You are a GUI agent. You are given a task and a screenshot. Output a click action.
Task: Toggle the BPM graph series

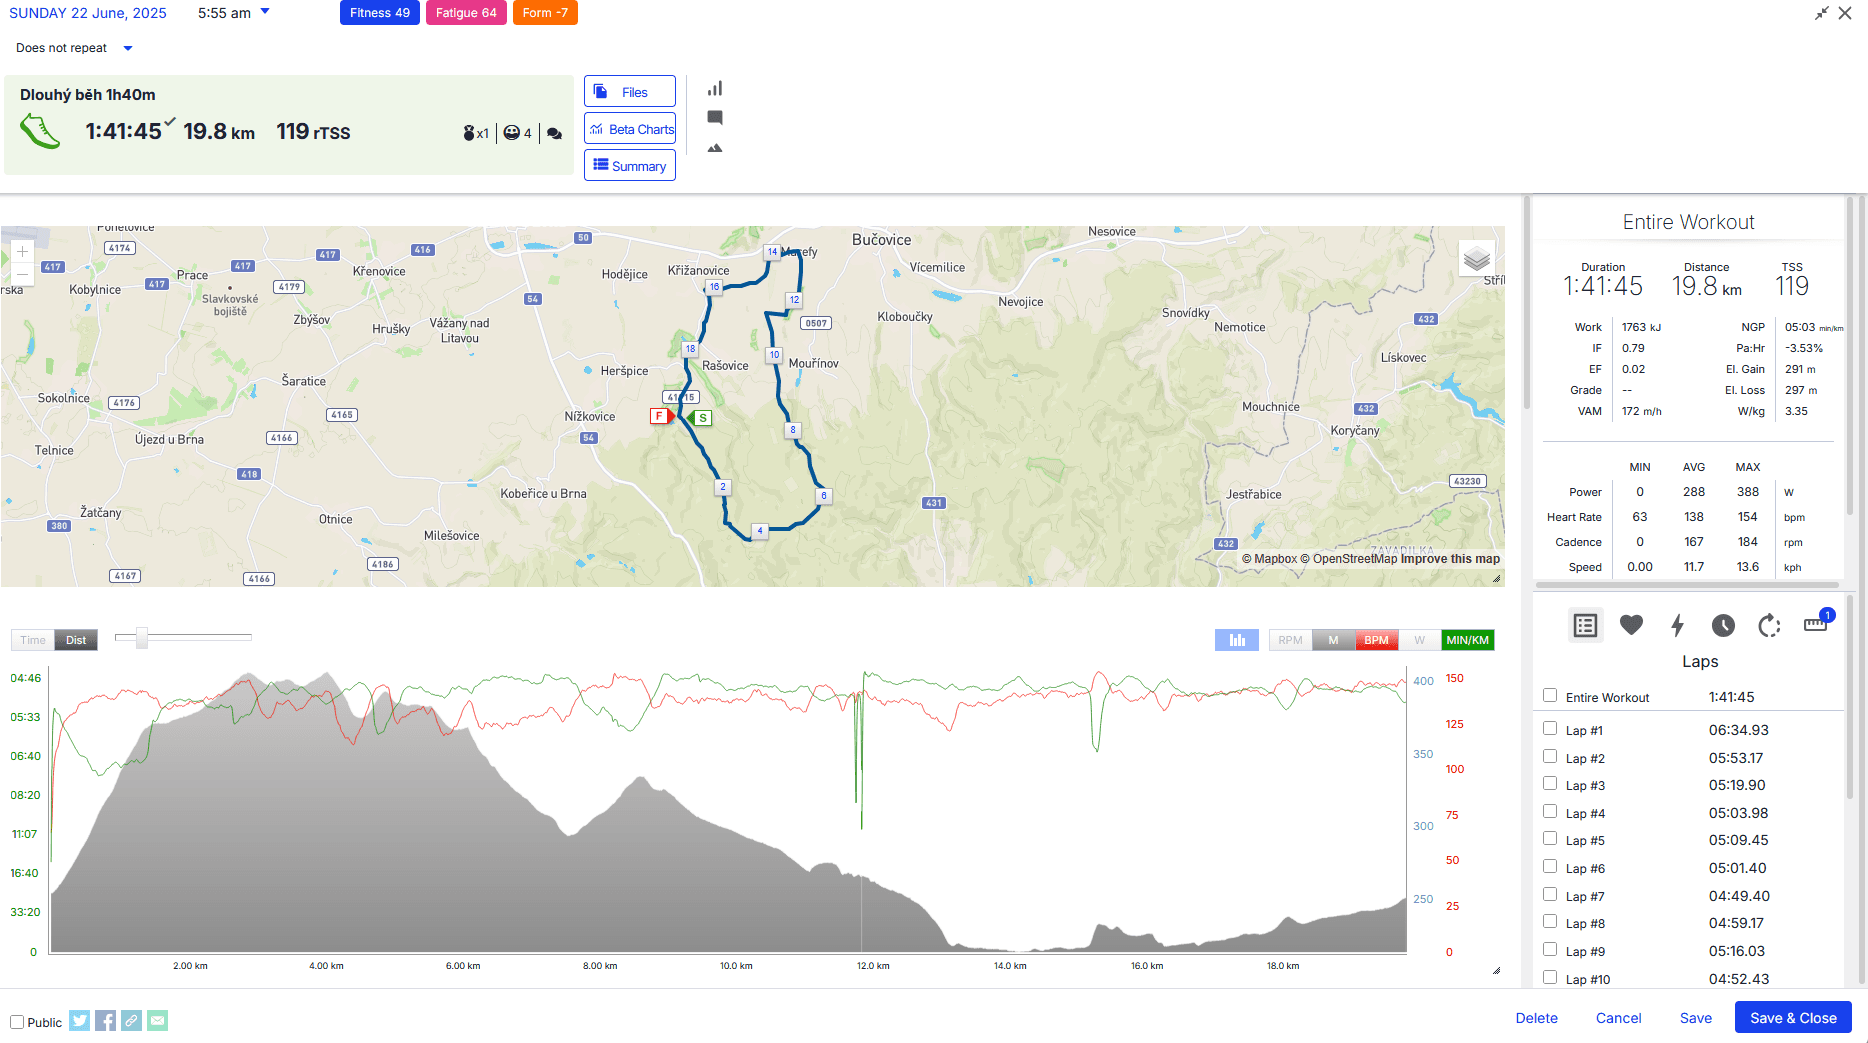1376,640
